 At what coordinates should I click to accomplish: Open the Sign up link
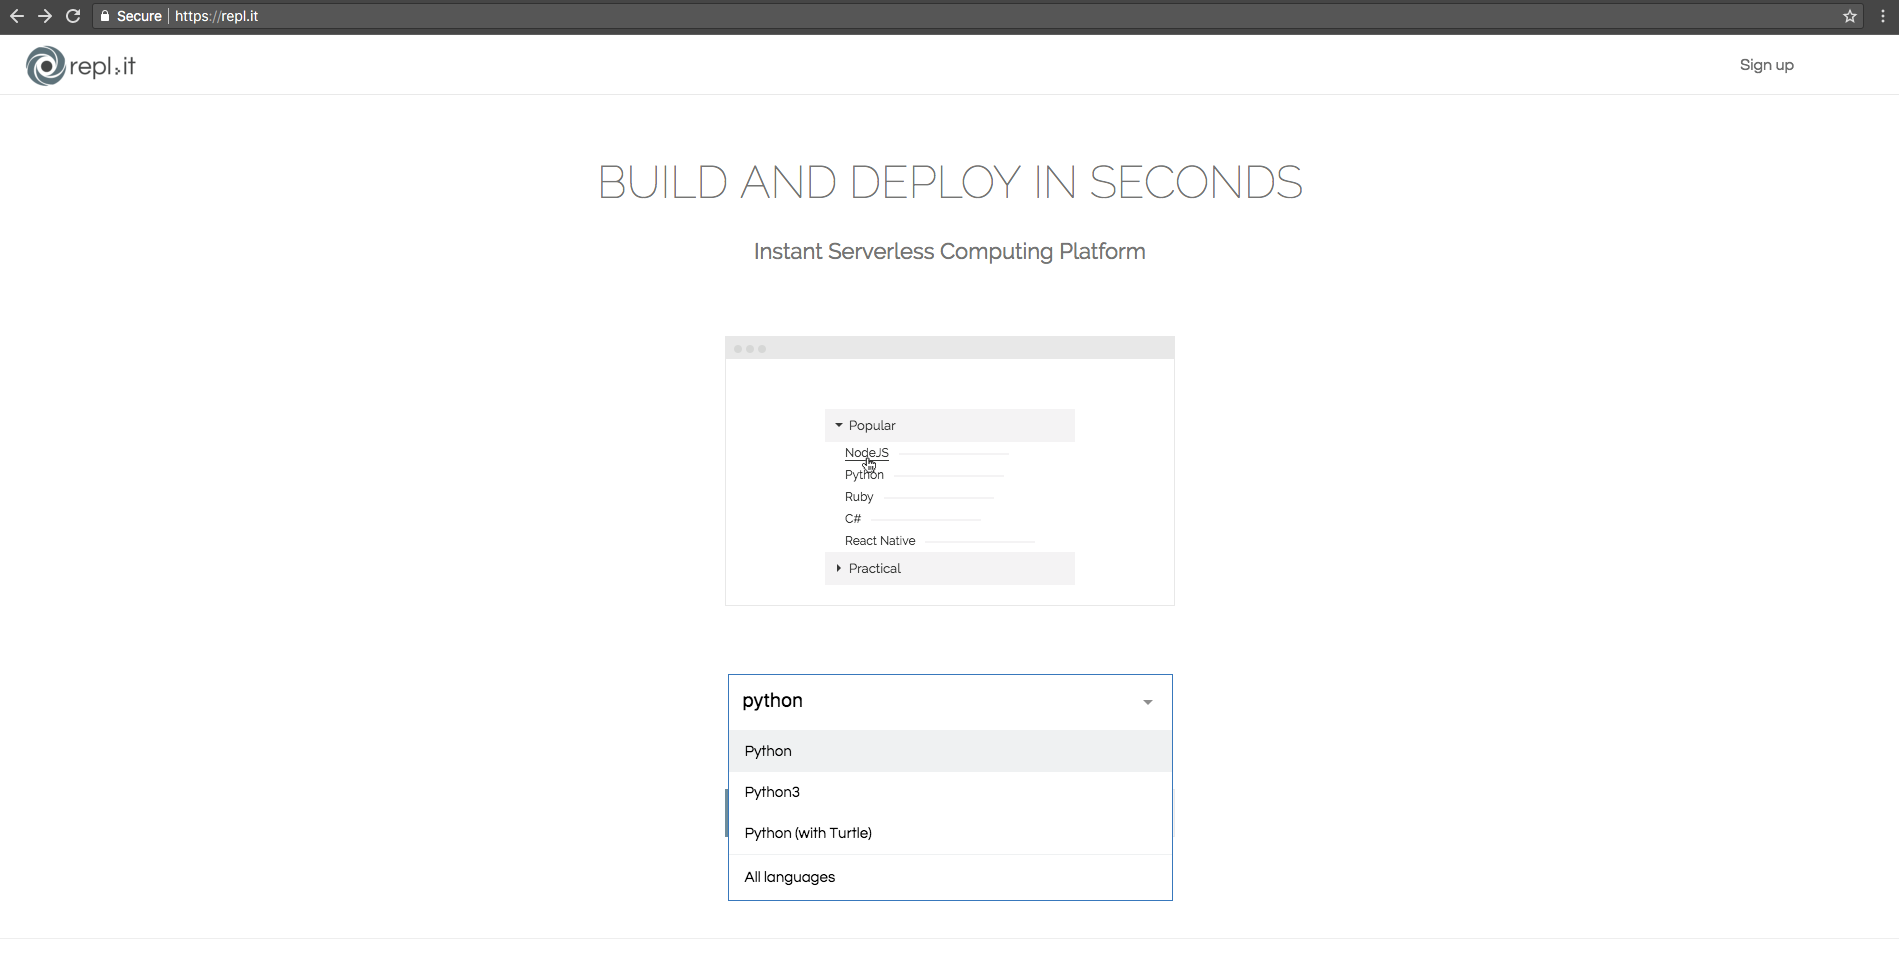[1766, 65]
